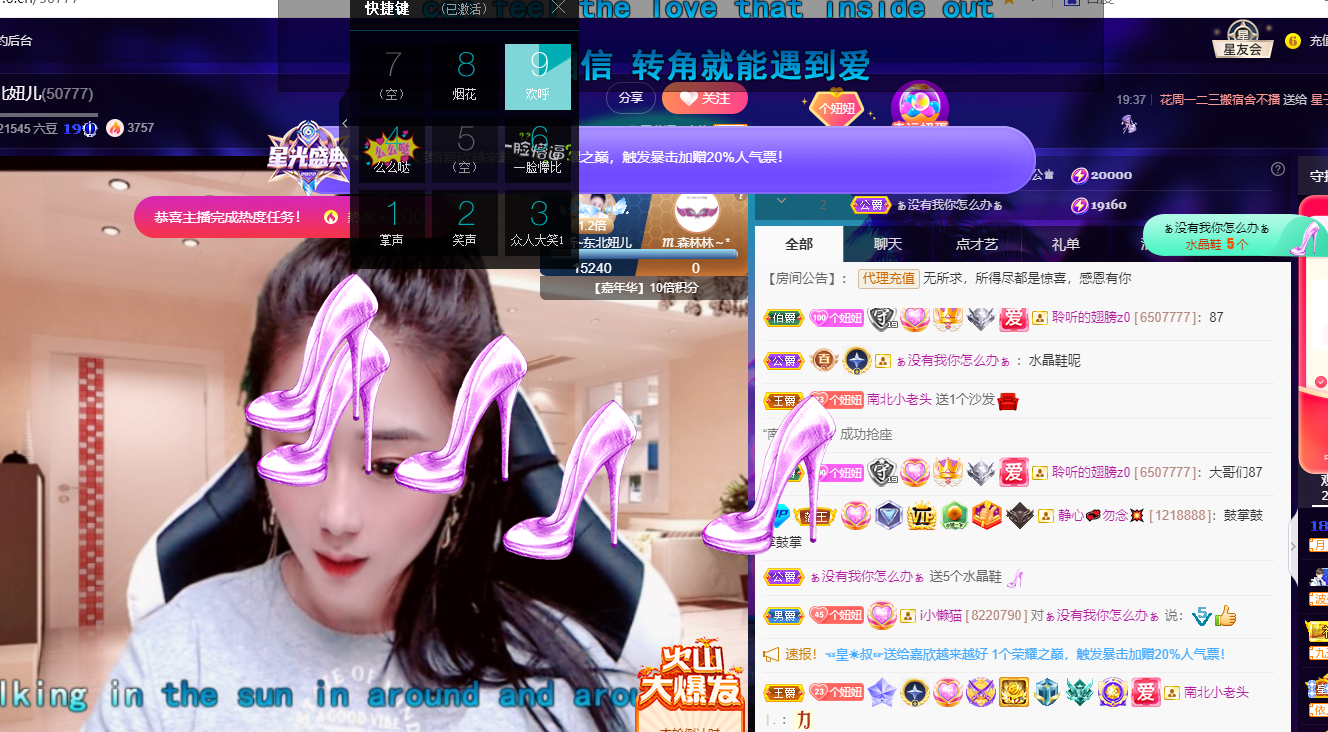Open user 南北小老头 in 送1个沙发 message
Viewport: 1328px width, 732px height.
pyautogui.click(x=899, y=400)
